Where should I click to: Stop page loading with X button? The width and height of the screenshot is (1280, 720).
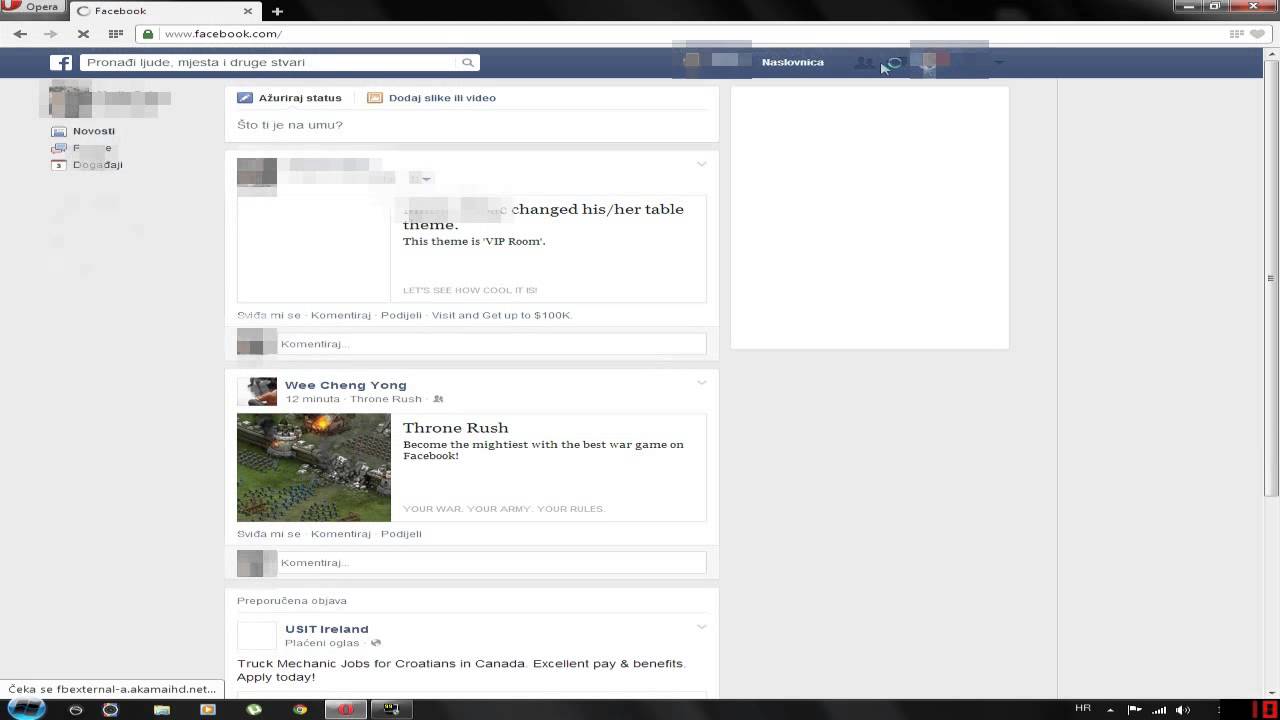point(83,34)
